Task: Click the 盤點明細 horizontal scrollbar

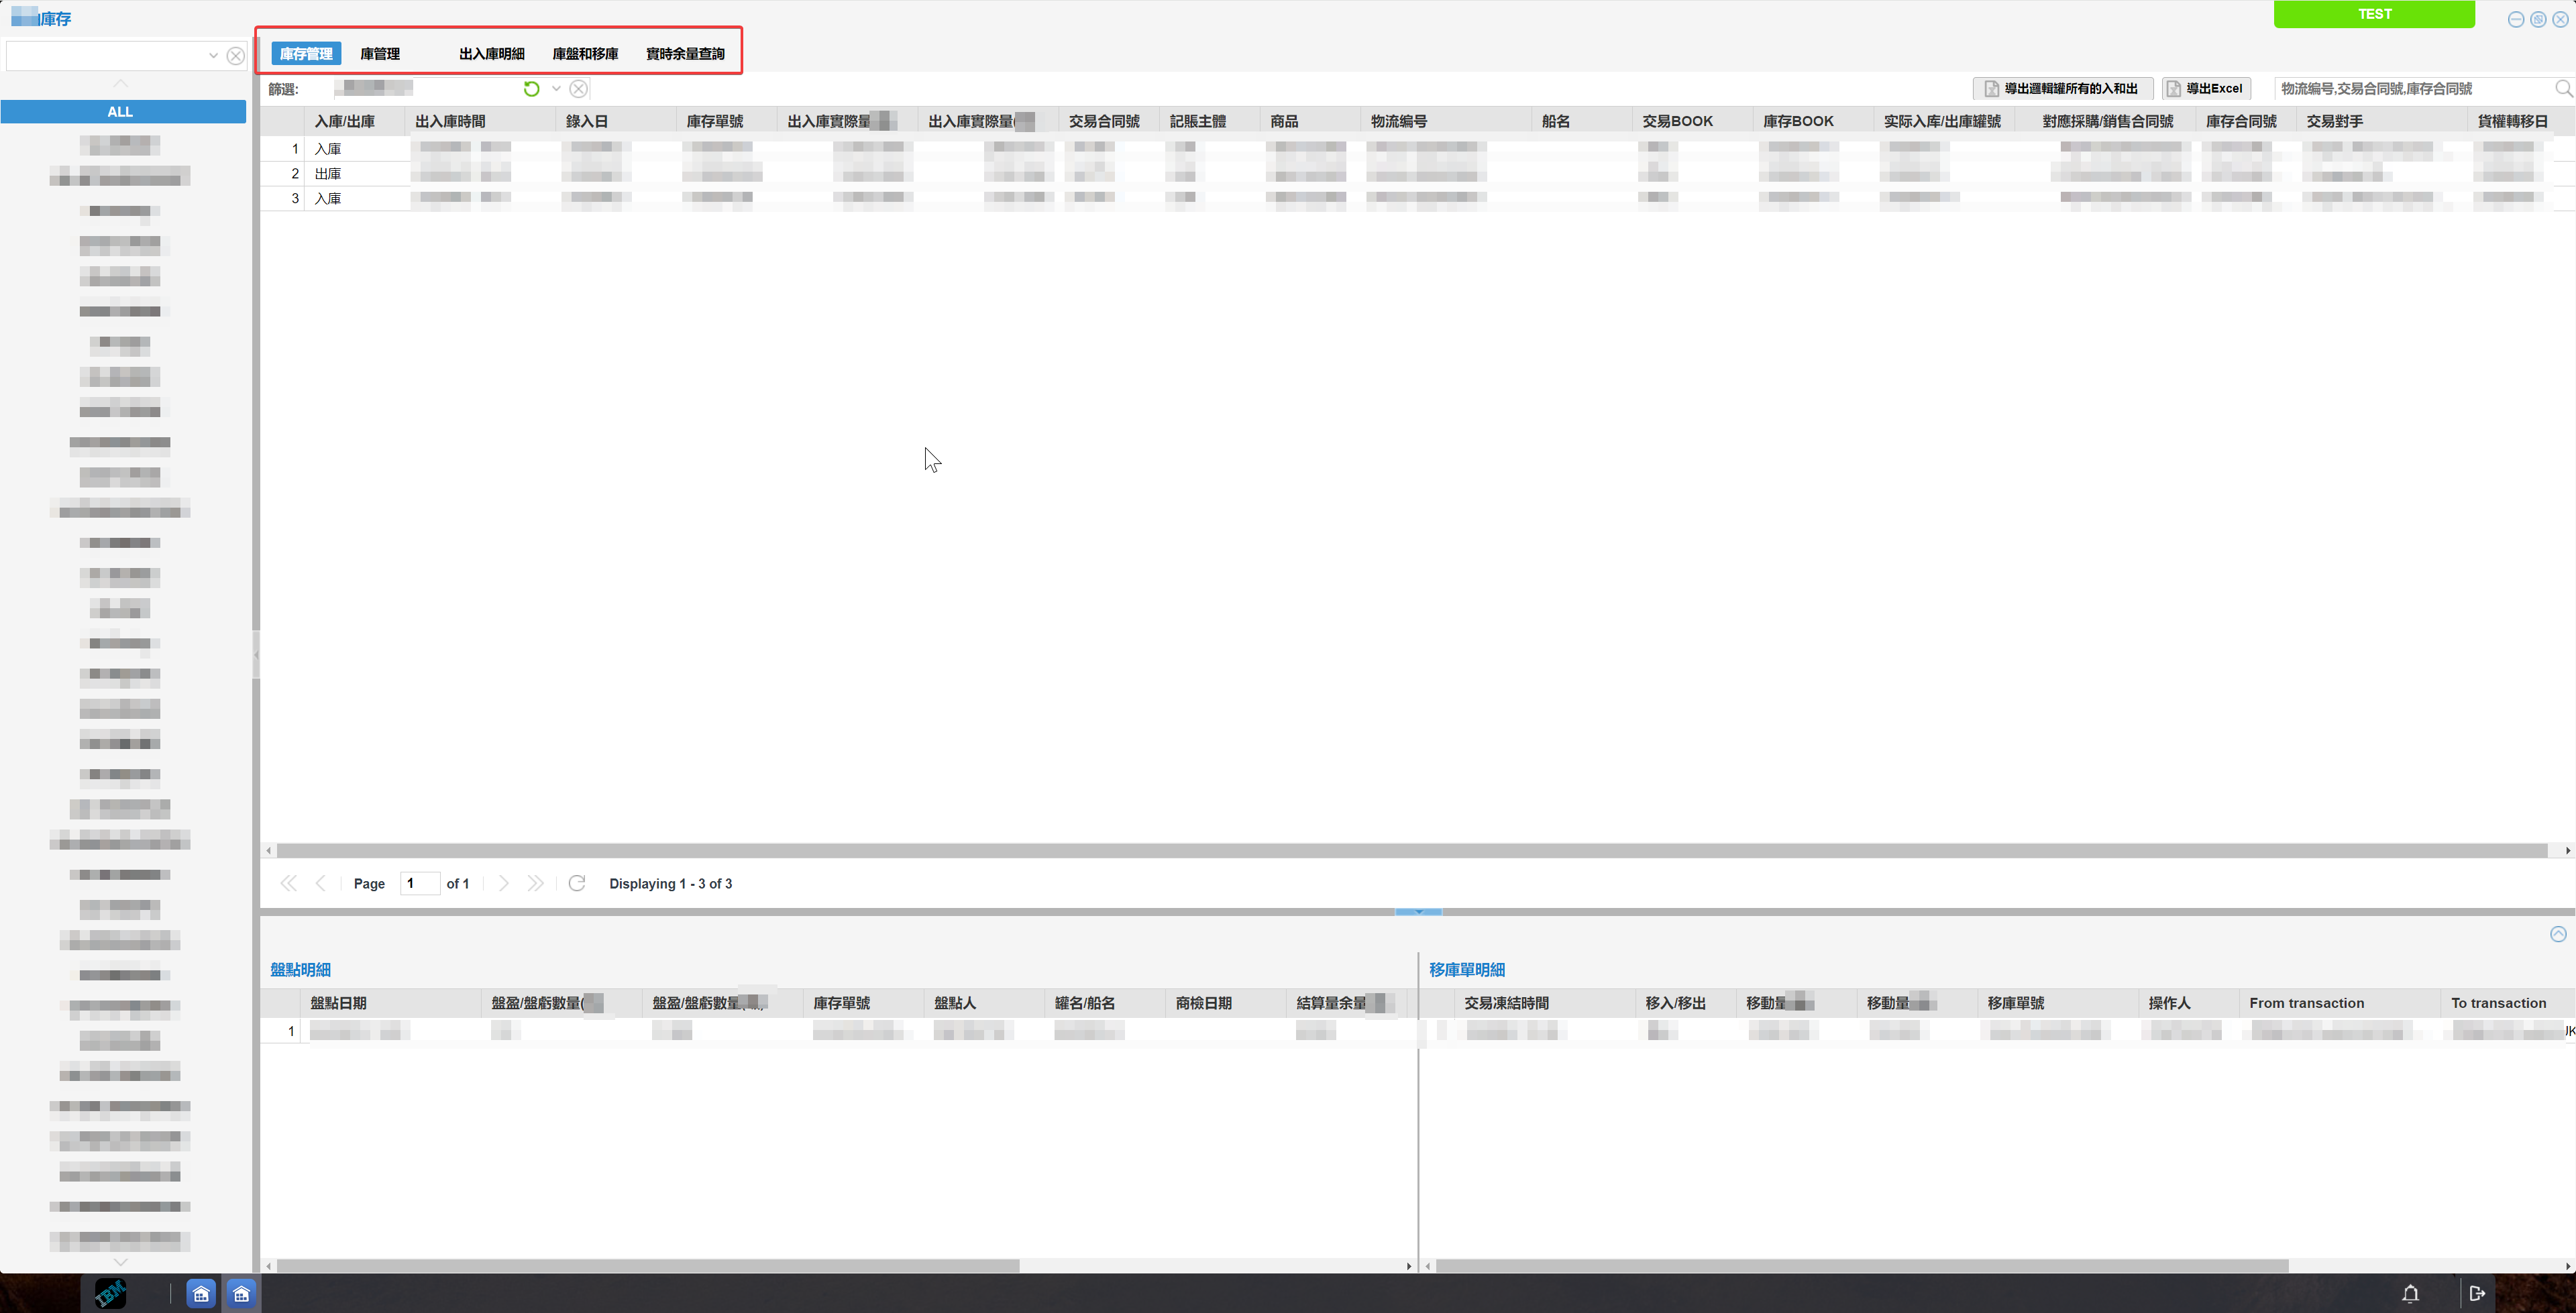Action: (x=648, y=1266)
